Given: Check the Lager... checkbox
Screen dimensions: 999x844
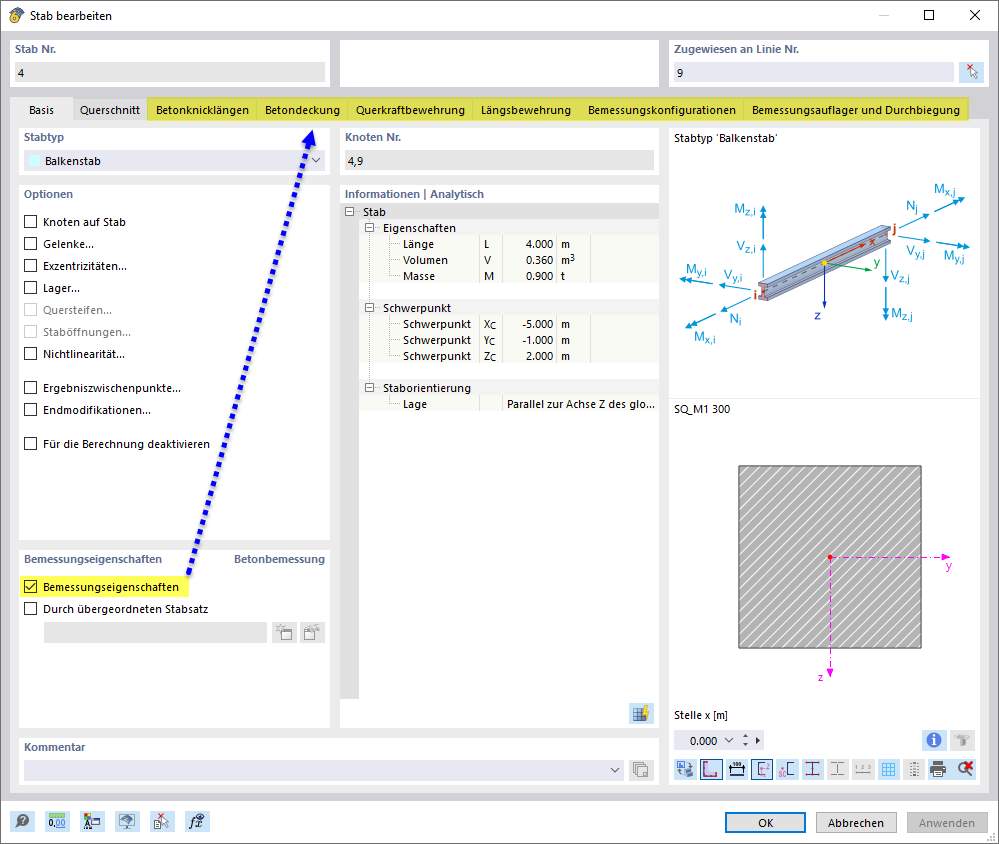Looking at the screenshot, I should pyautogui.click(x=31, y=288).
